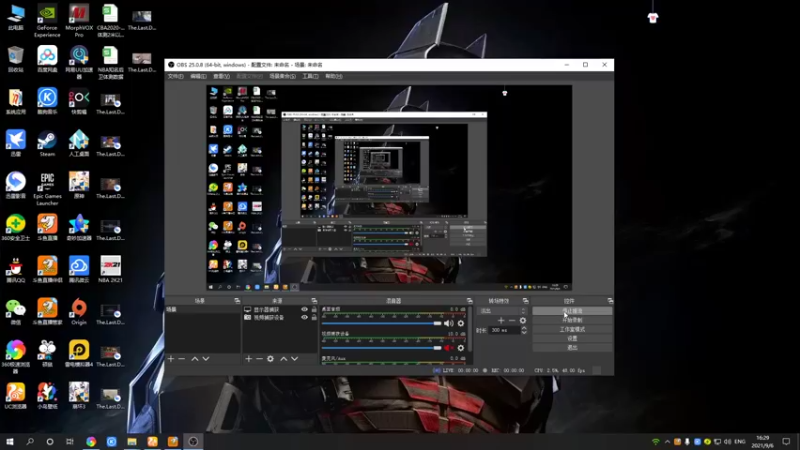Open transition properties gear in 转场特效 panel

(522, 320)
